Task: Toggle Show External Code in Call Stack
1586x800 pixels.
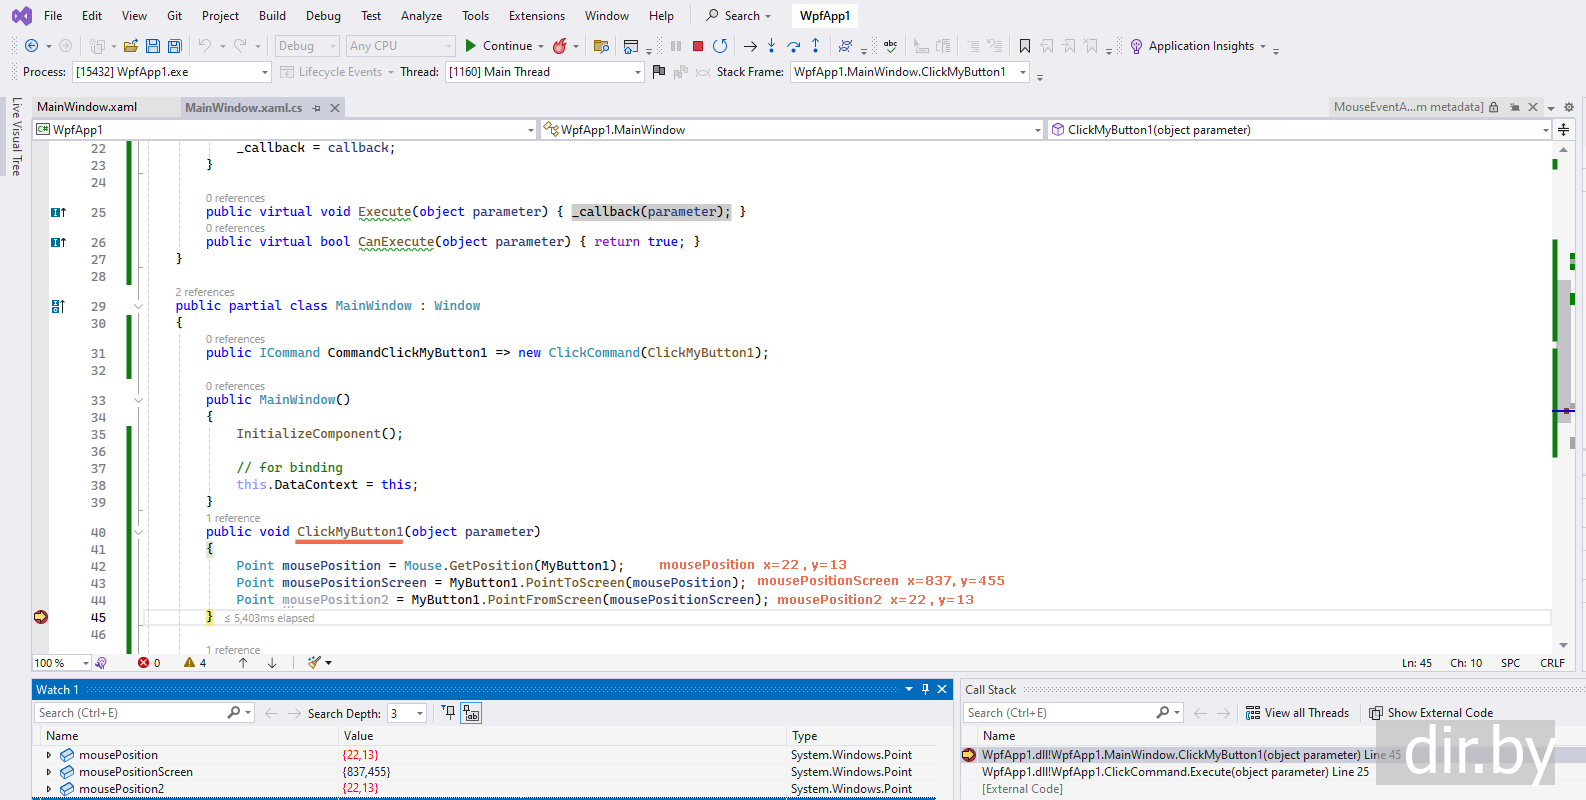Action: point(1431,713)
